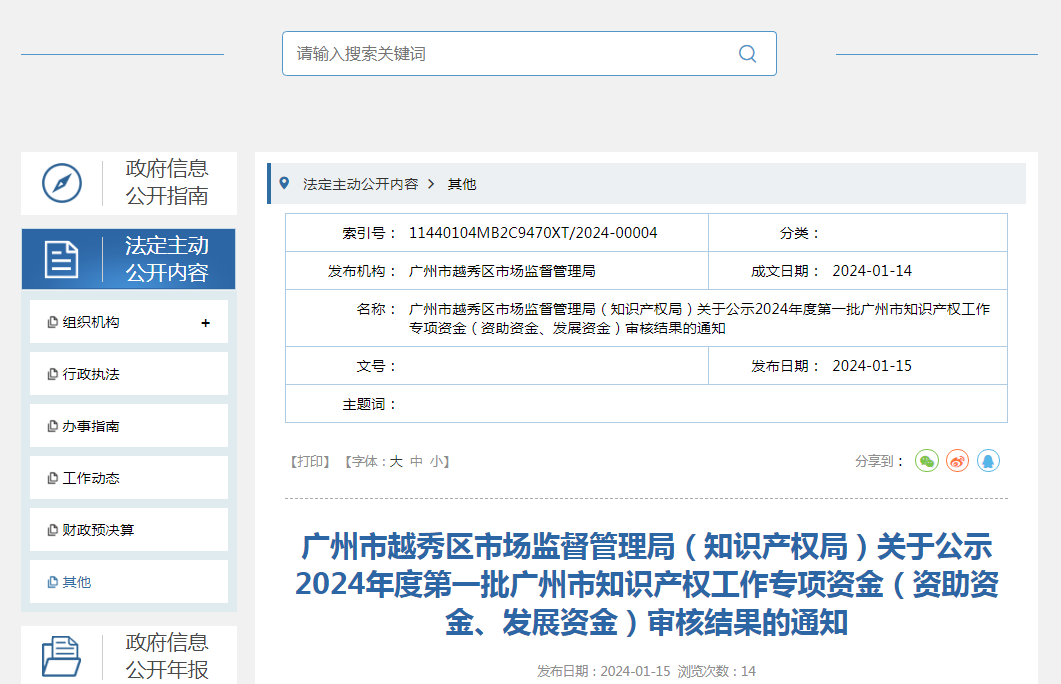This screenshot has width=1061, height=684.
Task: Click the compass icon for 政府信息公开指南
Action: tap(62, 183)
